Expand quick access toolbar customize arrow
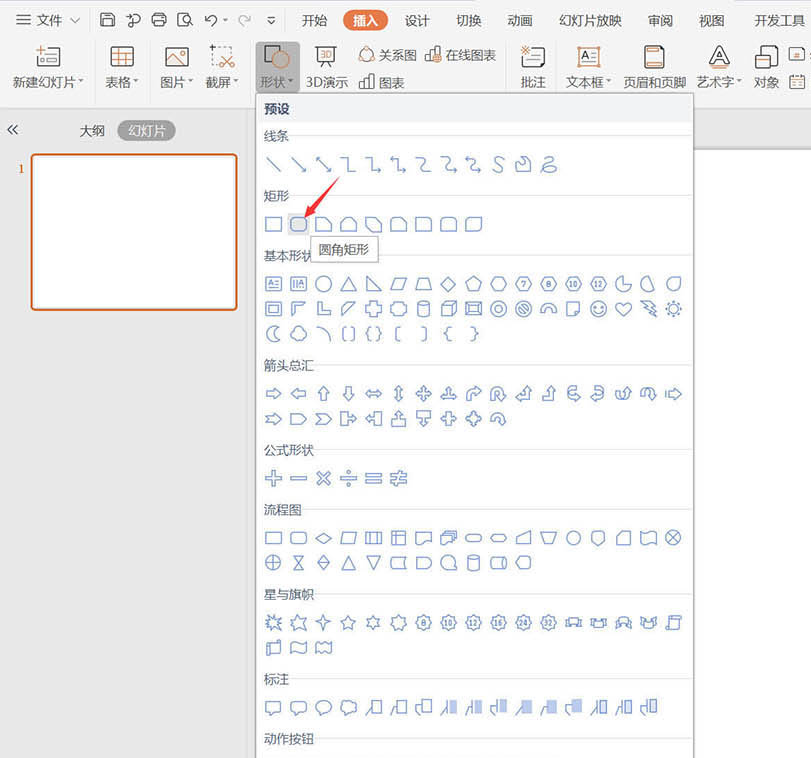The width and height of the screenshot is (811, 758). click(x=271, y=21)
